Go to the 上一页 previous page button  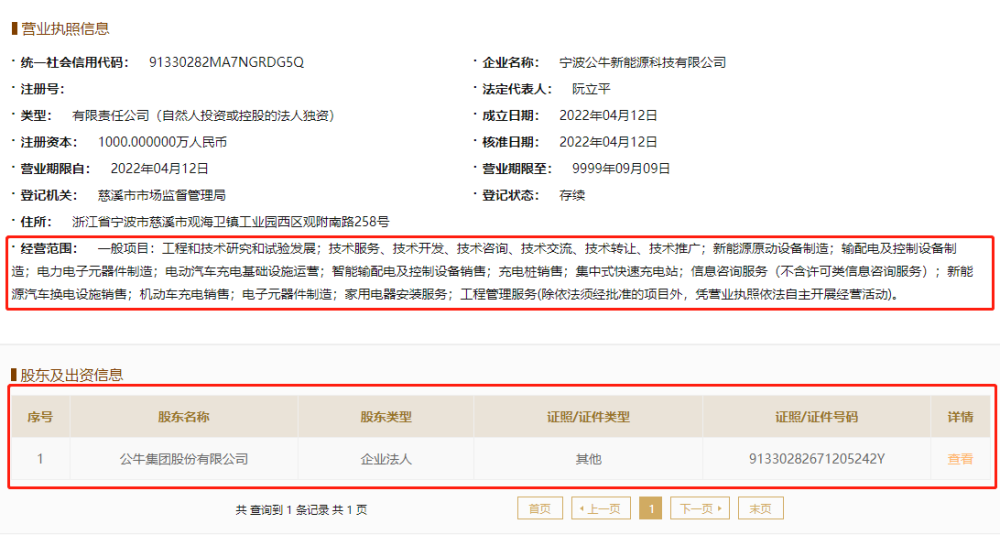point(601,508)
